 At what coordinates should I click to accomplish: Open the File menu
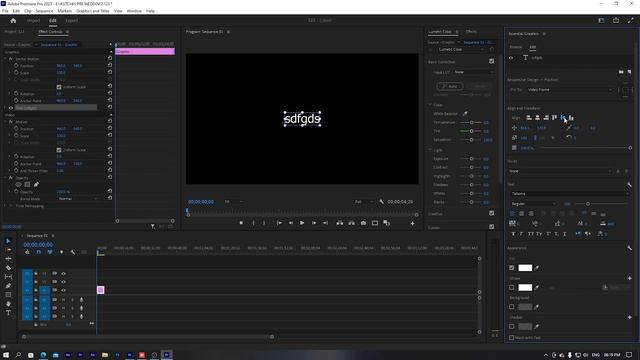[5, 11]
